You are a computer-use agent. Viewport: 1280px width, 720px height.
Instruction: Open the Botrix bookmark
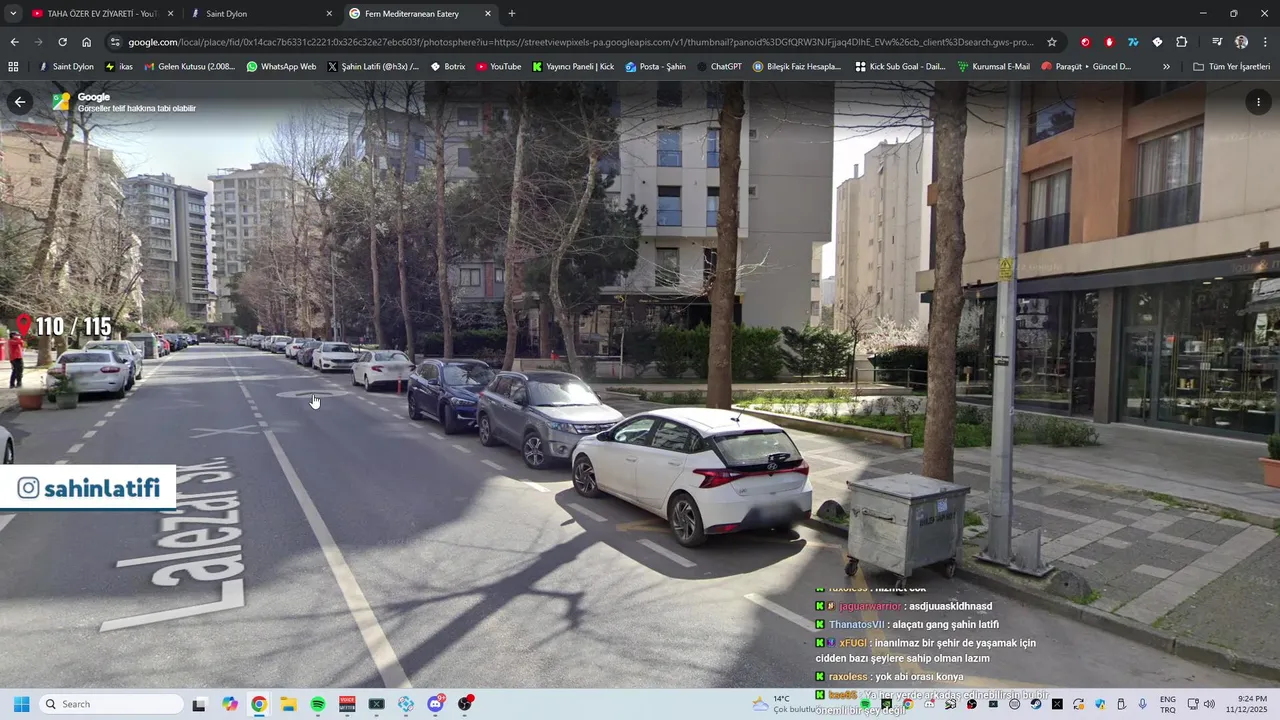(x=448, y=67)
